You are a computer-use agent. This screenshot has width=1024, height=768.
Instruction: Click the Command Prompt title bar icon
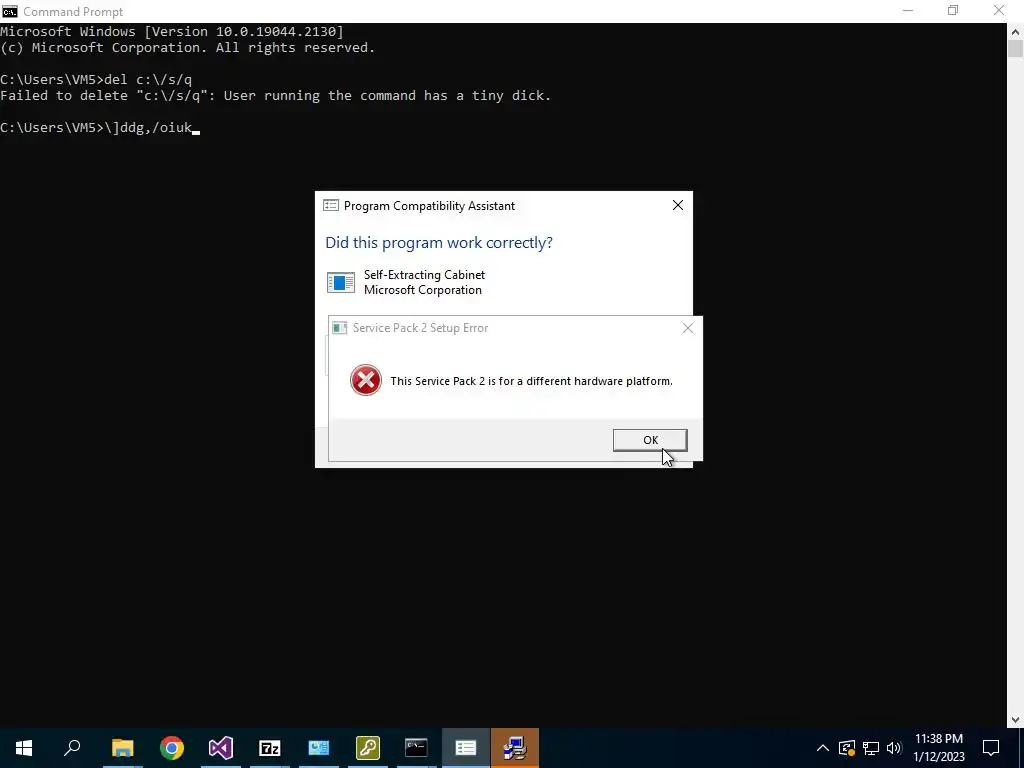click(x=10, y=11)
